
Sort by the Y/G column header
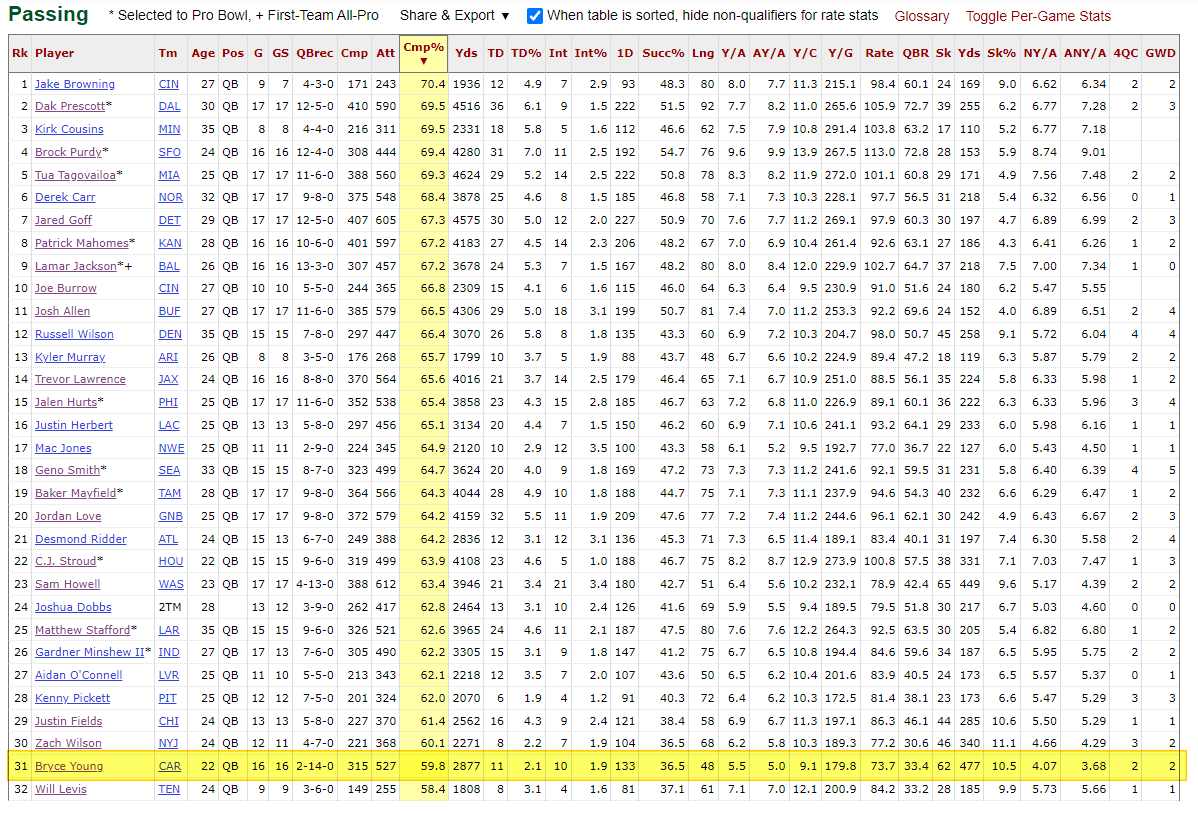tap(840, 53)
